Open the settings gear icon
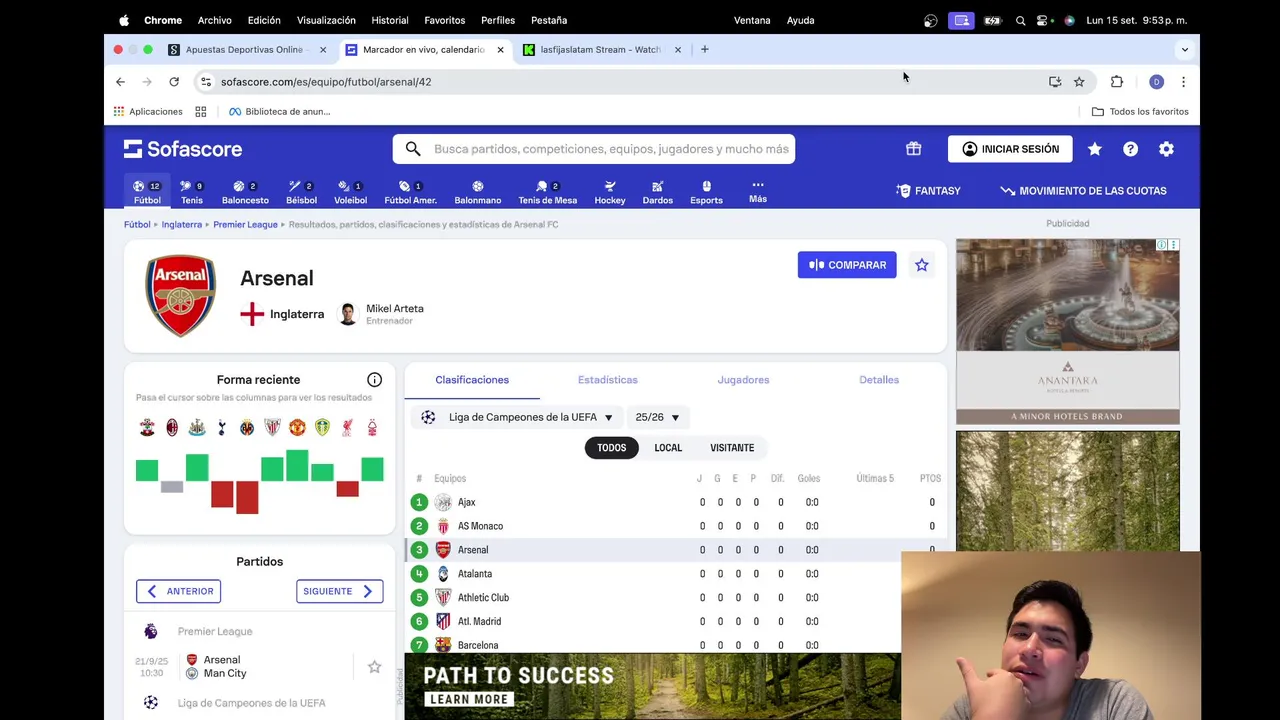Screen dimensions: 1280x720 1166,149
